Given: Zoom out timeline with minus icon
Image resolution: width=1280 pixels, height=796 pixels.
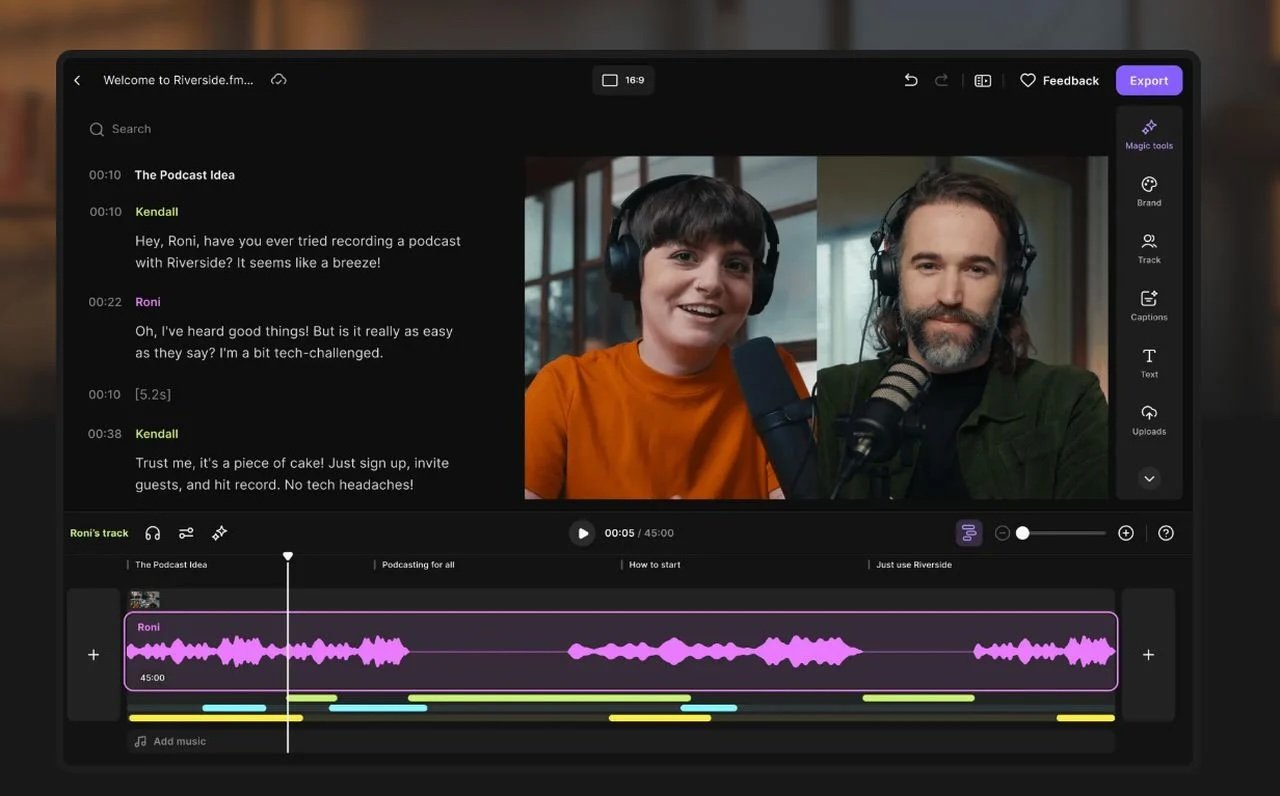Looking at the screenshot, I should click(x=1002, y=533).
